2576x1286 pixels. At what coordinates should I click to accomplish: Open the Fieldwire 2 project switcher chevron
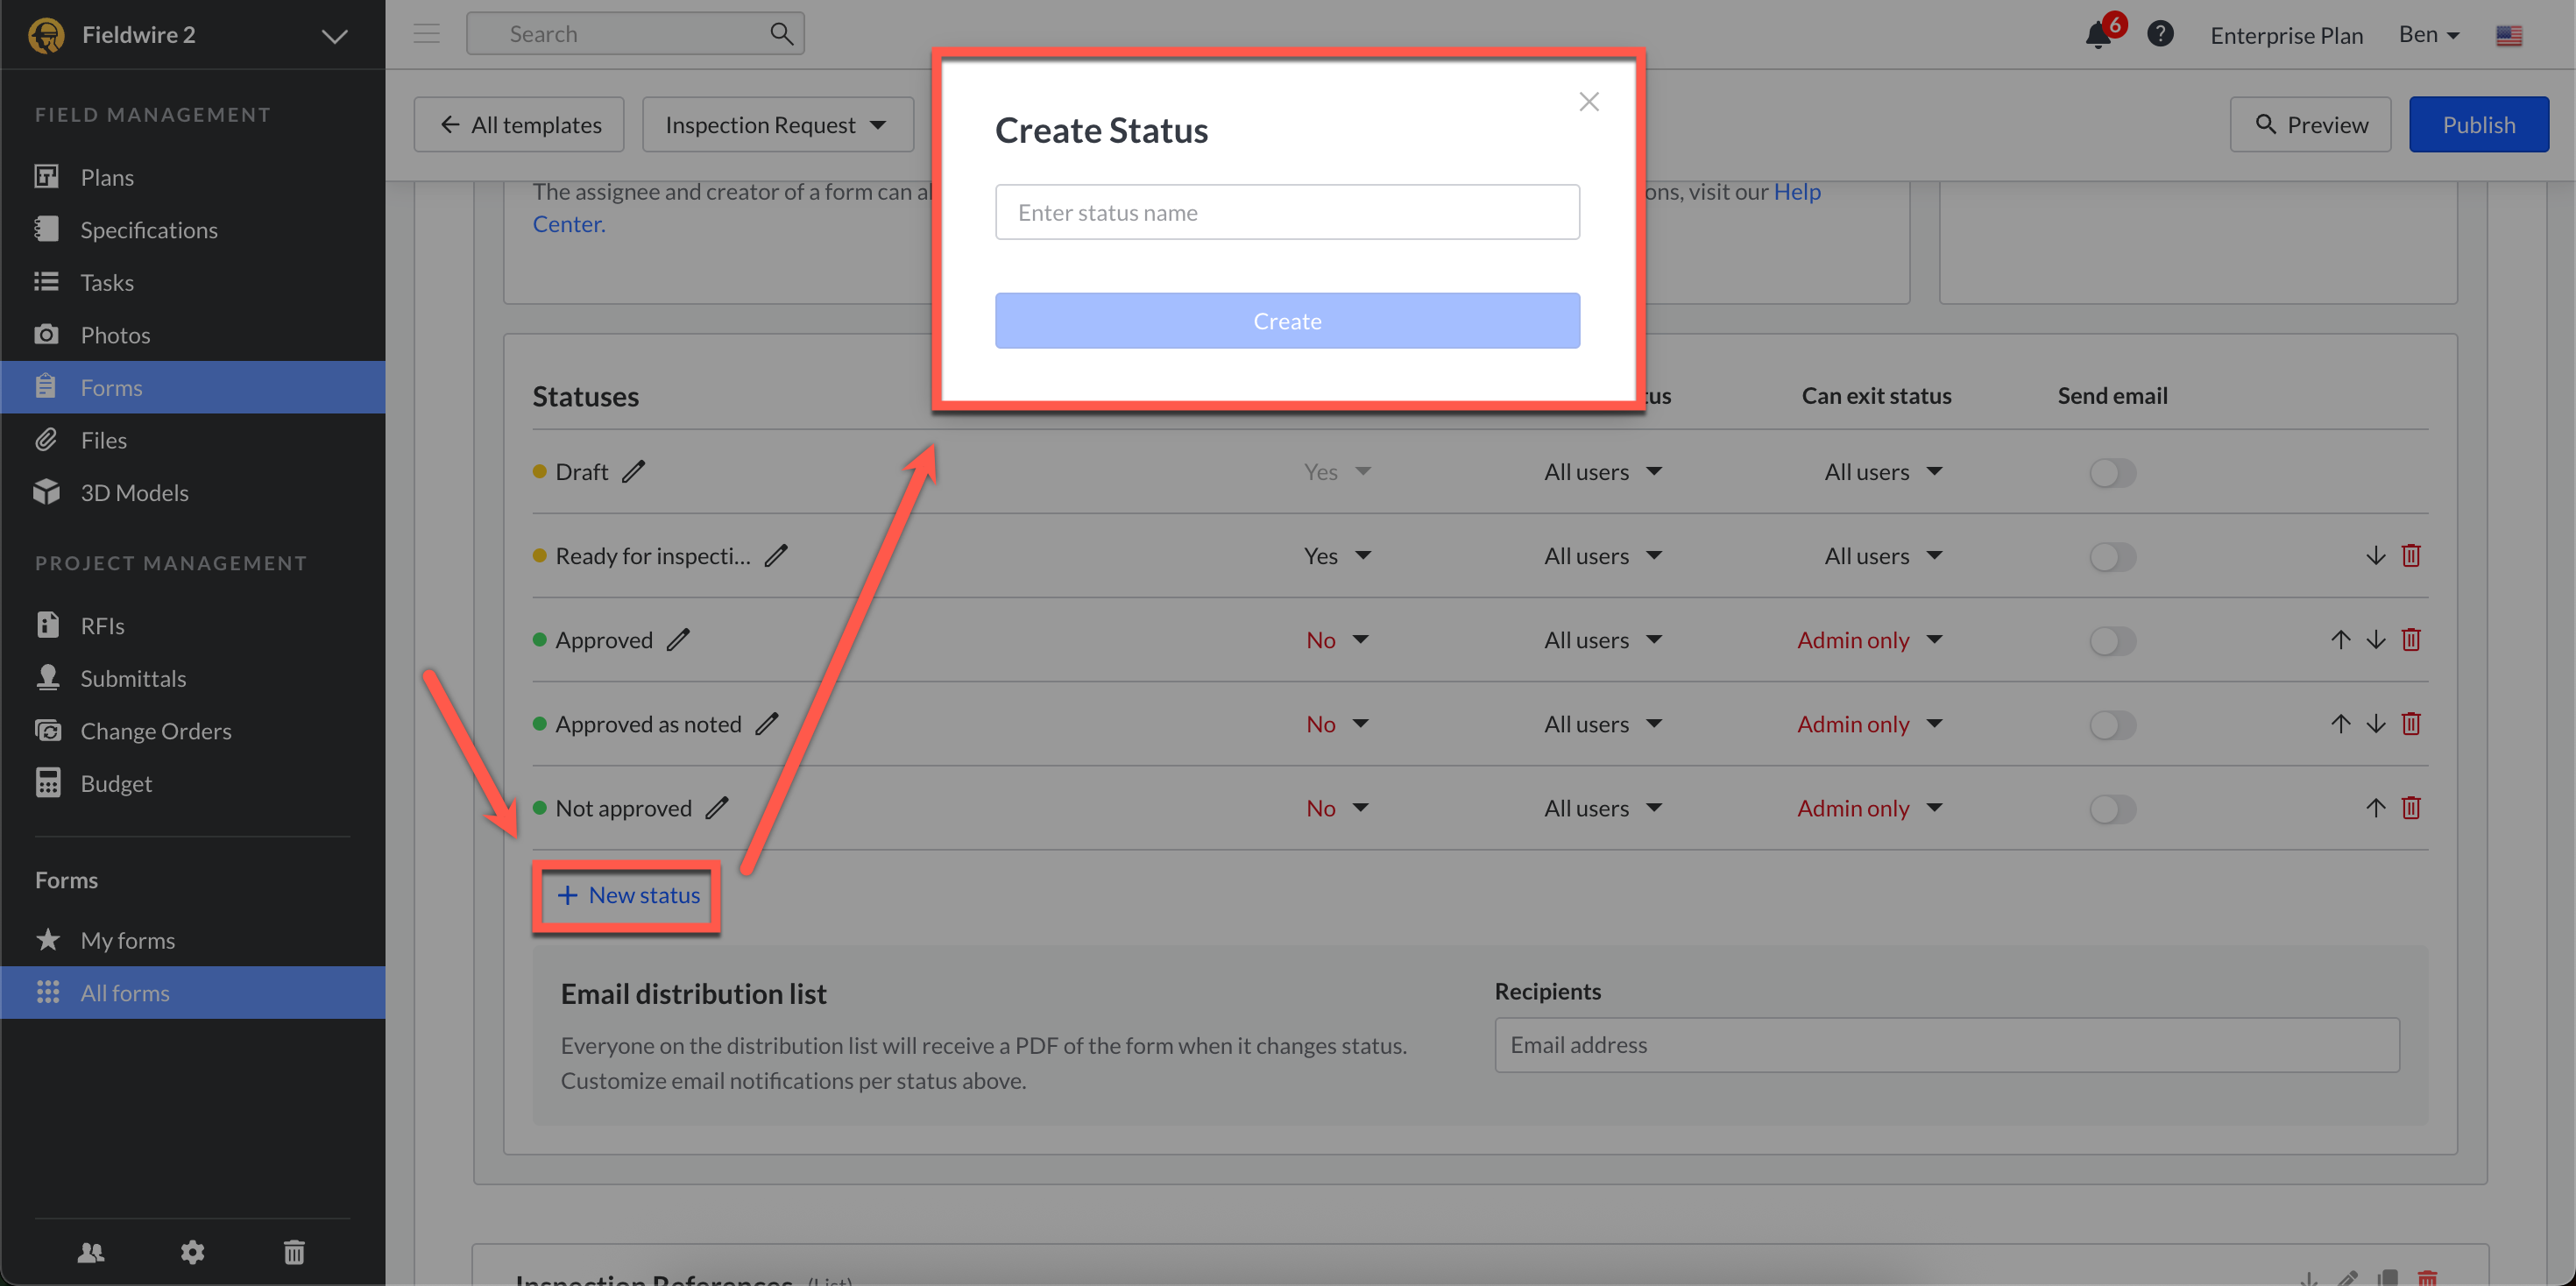(334, 36)
